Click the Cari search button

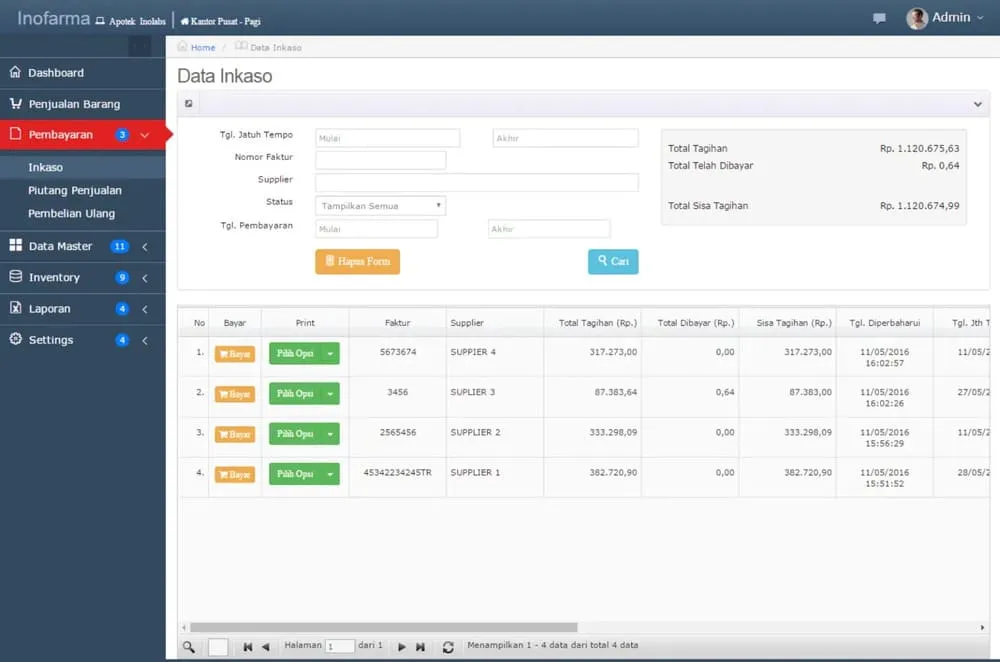click(613, 261)
